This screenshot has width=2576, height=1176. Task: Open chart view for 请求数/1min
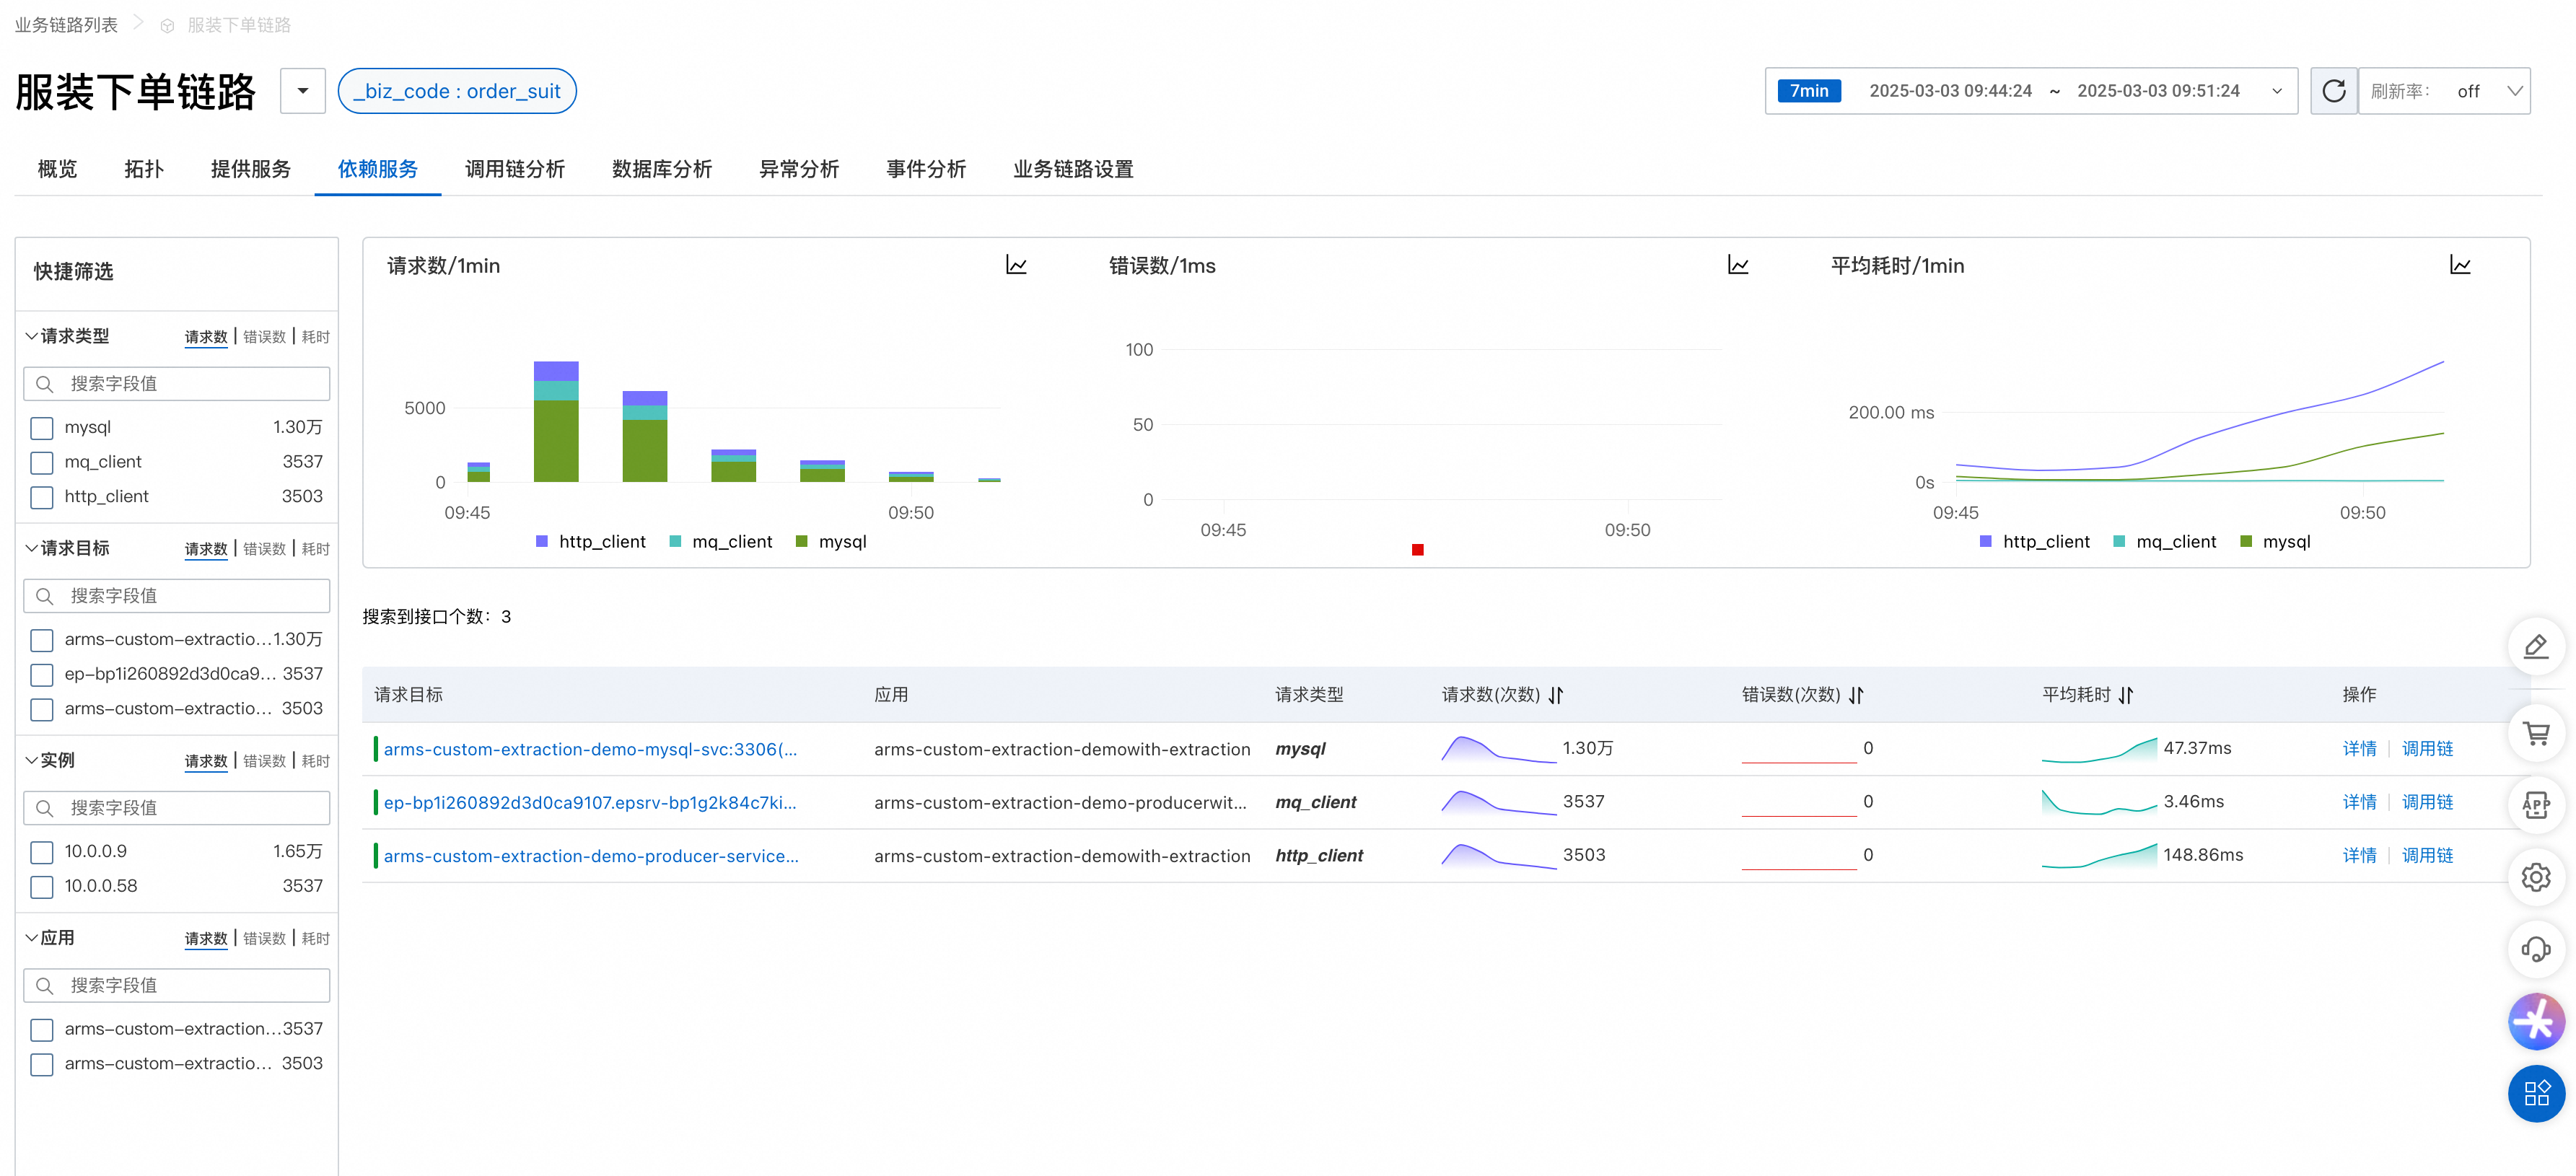pos(1016,265)
